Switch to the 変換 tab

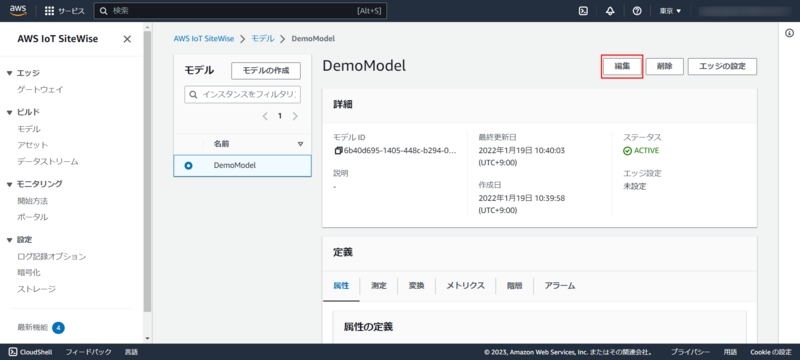point(416,286)
